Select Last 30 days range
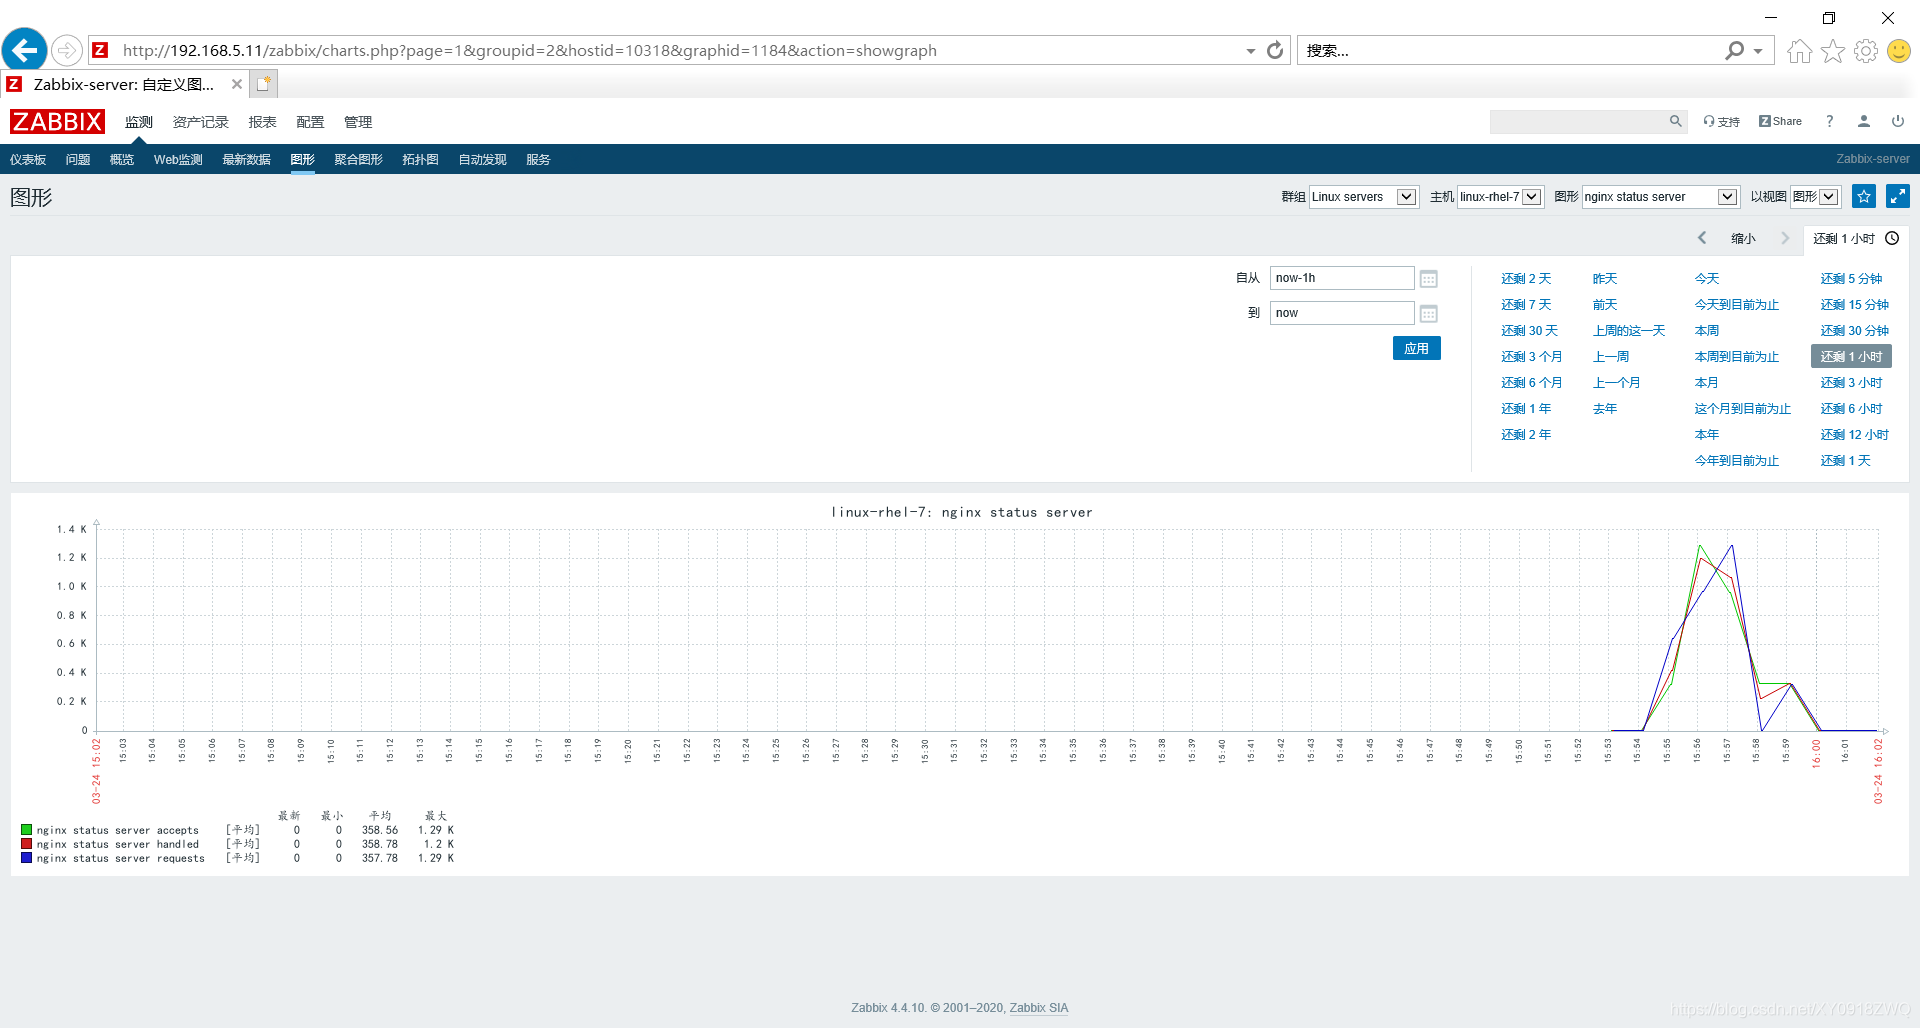1920x1028 pixels. pyautogui.click(x=1529, y=331)
